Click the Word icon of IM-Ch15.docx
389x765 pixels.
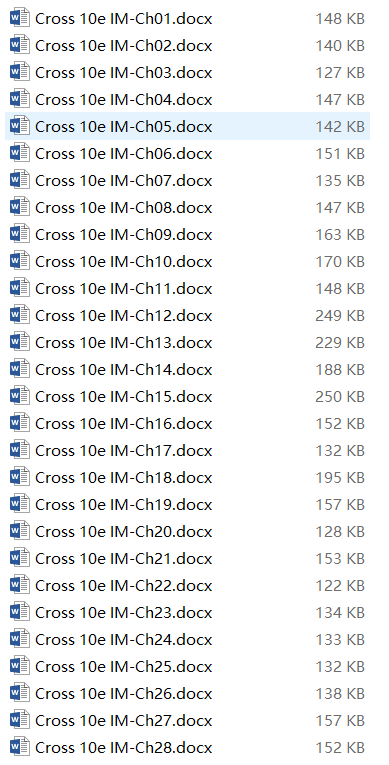point(20,397)
